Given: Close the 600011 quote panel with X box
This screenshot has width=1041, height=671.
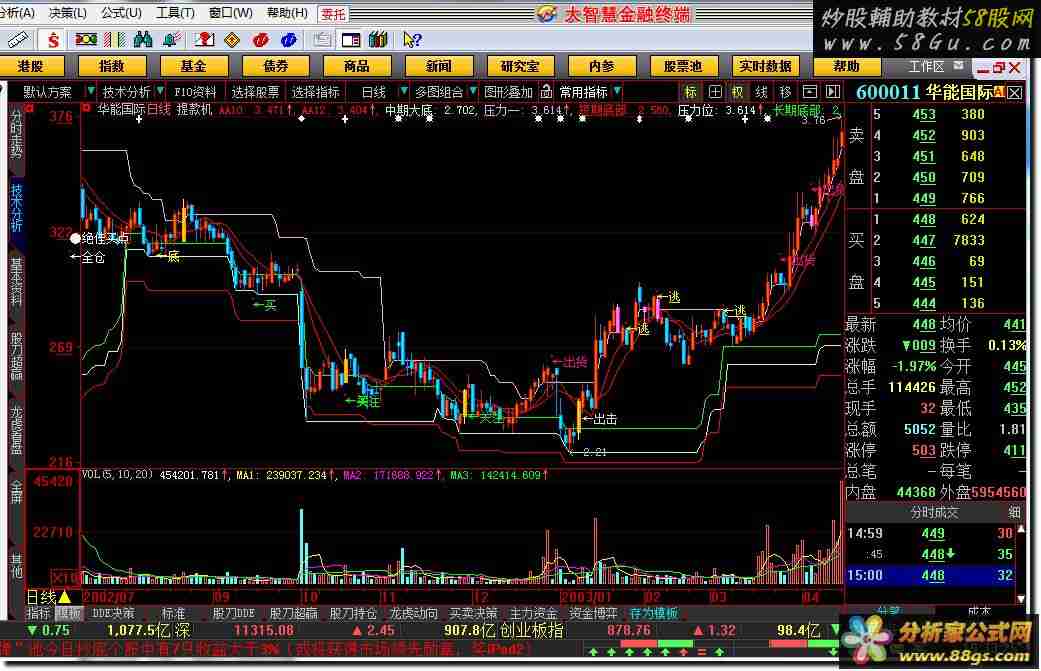Looking at the screenshot, I should coord(1014,92).
